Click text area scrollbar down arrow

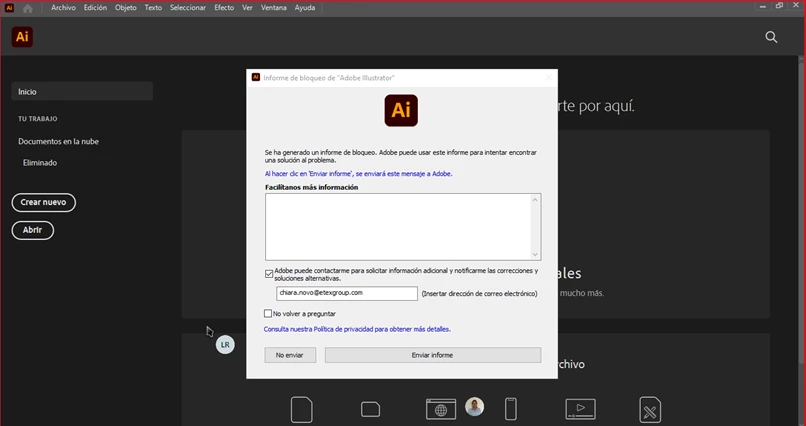coord(535,254)
